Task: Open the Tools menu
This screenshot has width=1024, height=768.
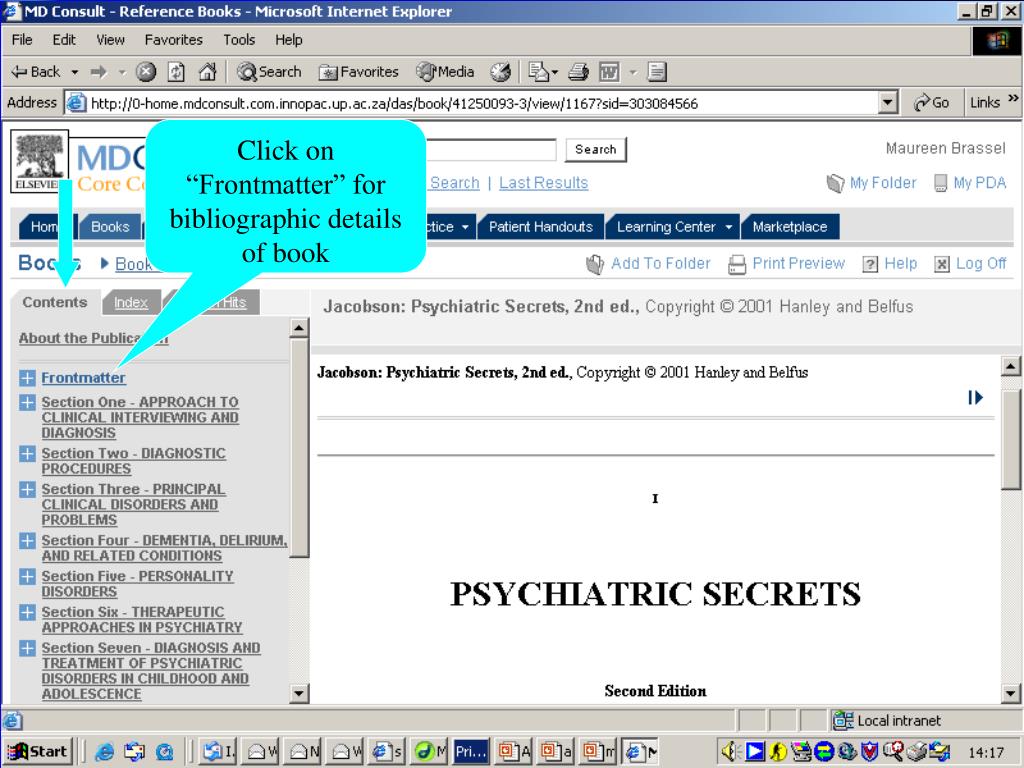Action: pos(239,40)
